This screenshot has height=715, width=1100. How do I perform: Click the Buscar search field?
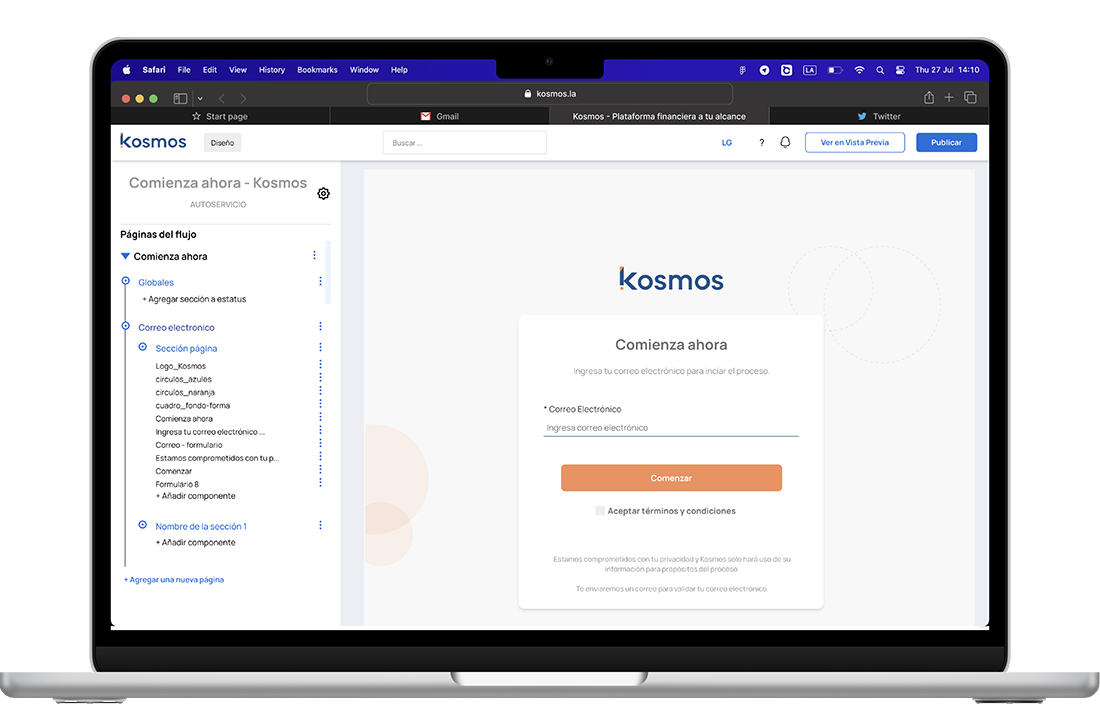click(x=464, y=142)
